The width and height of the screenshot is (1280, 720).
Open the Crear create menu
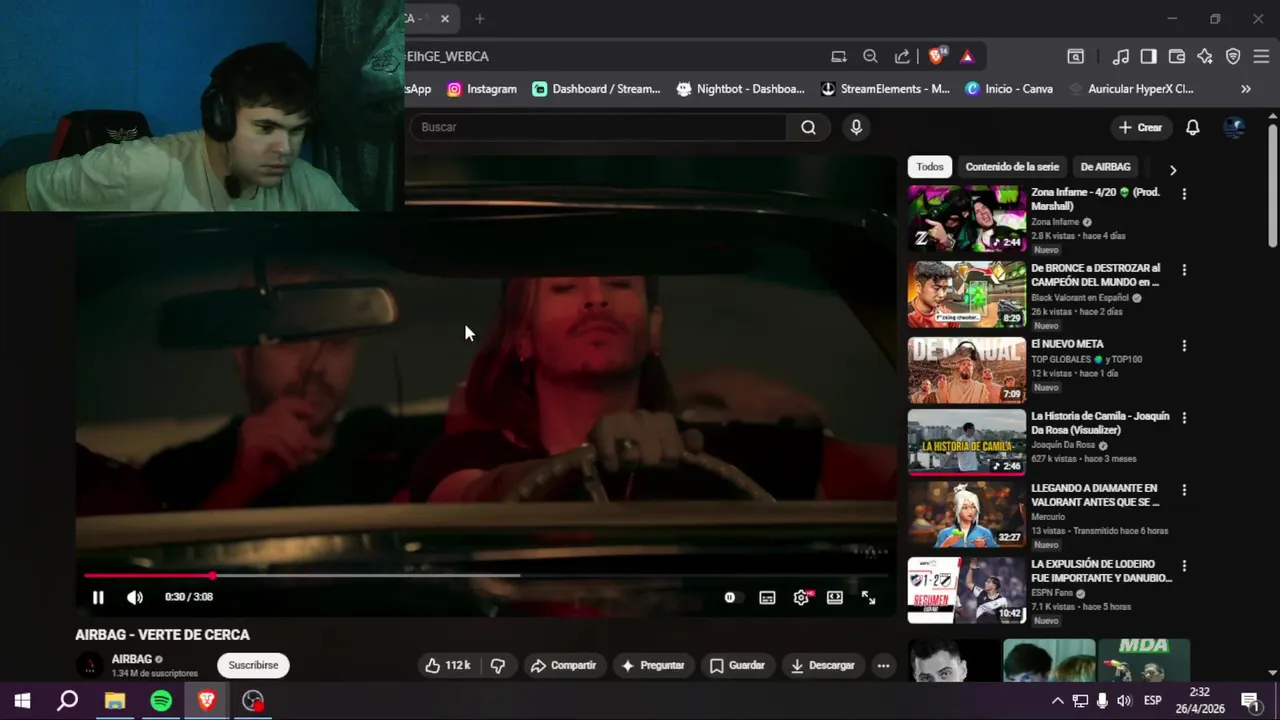1140,127
